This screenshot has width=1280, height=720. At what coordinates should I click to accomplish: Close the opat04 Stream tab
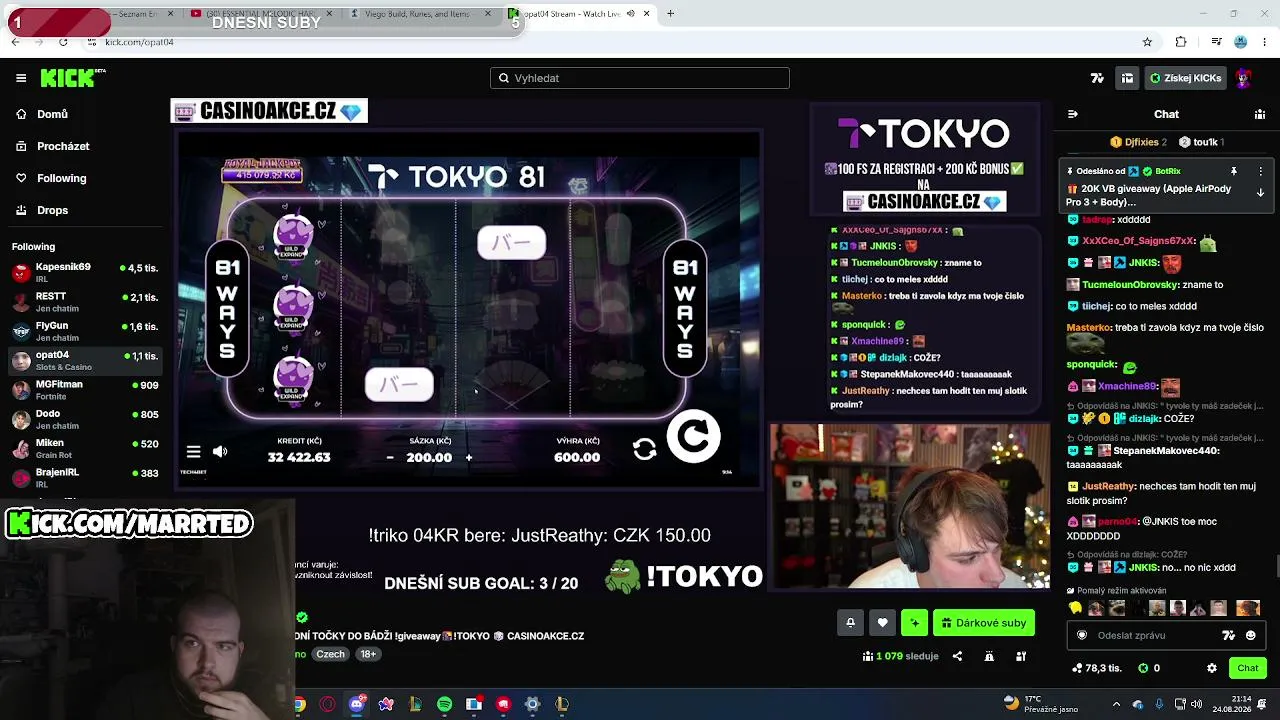pos(646,14)
